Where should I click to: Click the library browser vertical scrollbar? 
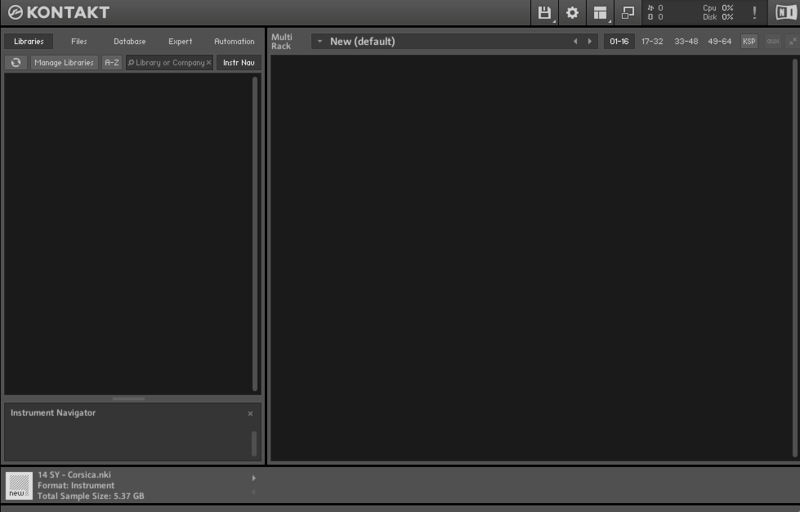pos(255,234)
